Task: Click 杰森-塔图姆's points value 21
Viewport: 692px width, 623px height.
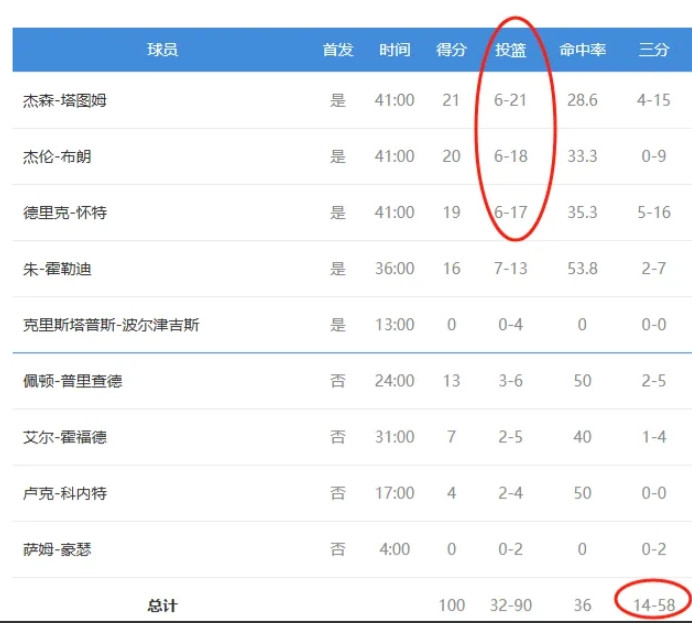Action: pyautogui.click(x=451, y=100)
